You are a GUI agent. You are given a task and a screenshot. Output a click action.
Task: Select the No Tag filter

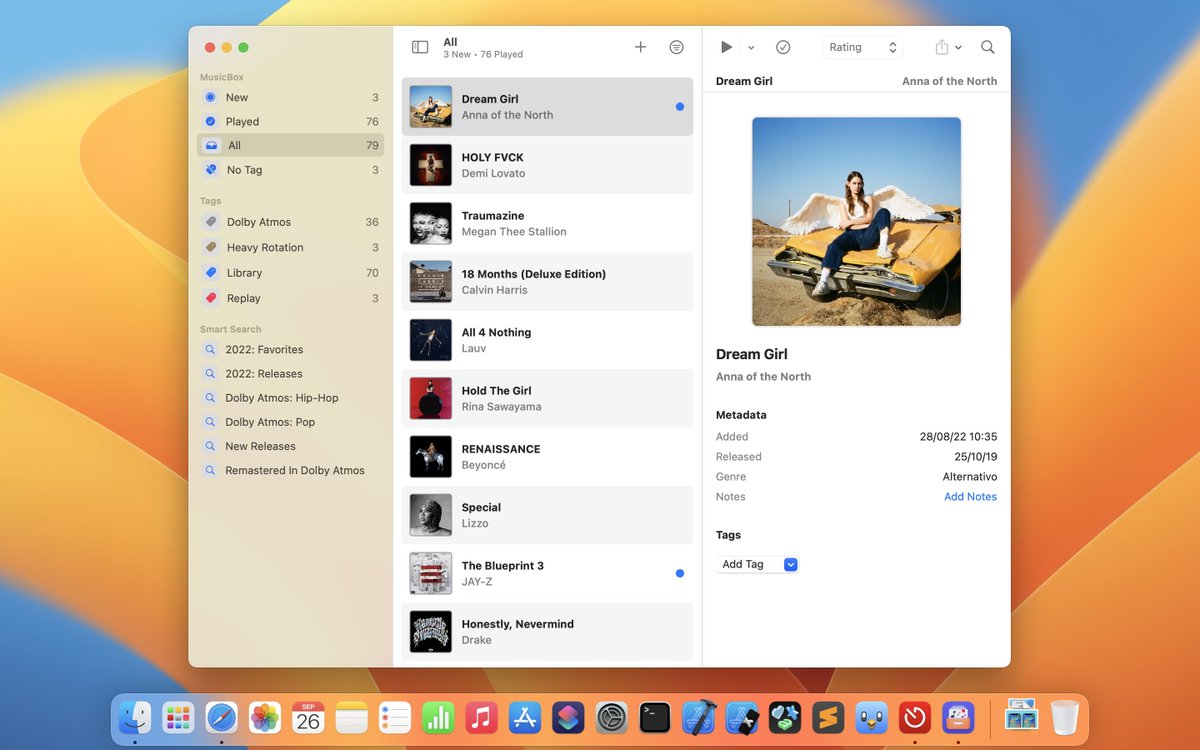pos(290,170)
